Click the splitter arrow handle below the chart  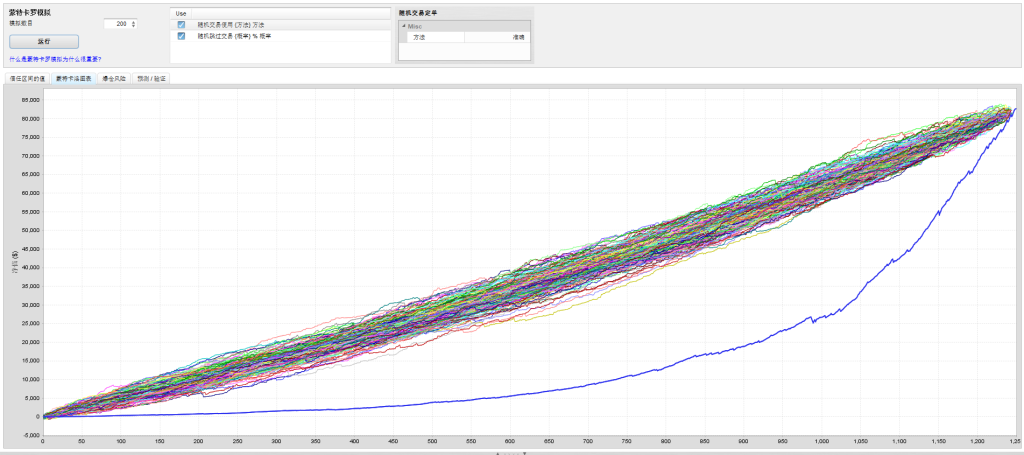512,452
